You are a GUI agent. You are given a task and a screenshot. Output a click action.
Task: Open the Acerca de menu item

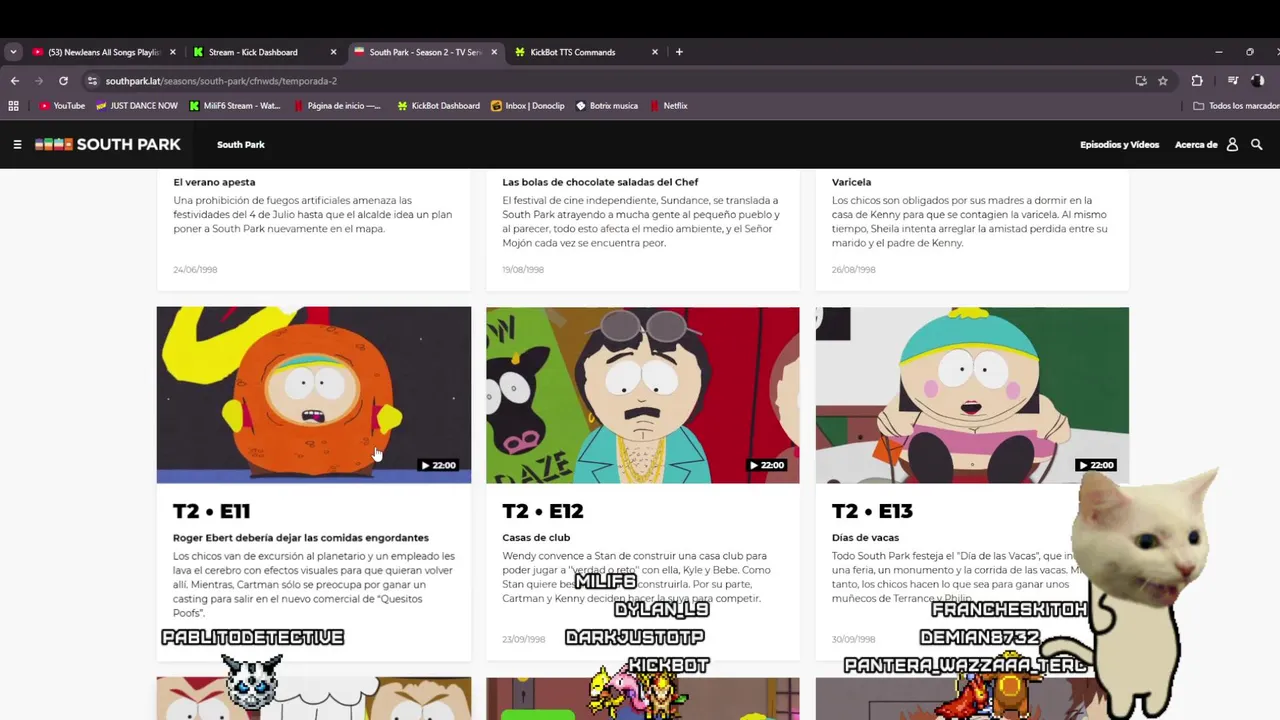[1196, 145]
